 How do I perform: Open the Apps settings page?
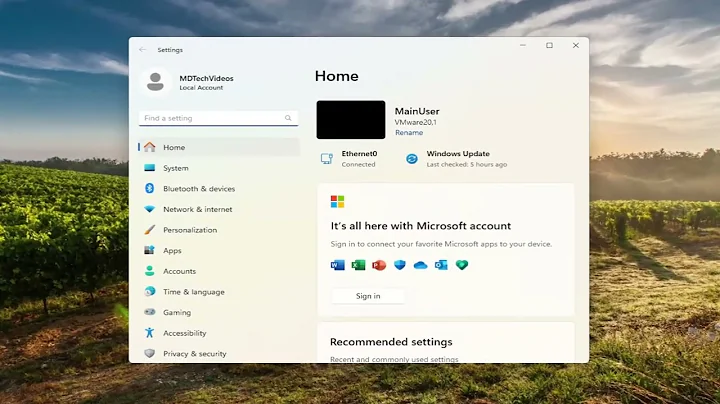point(219,251)
